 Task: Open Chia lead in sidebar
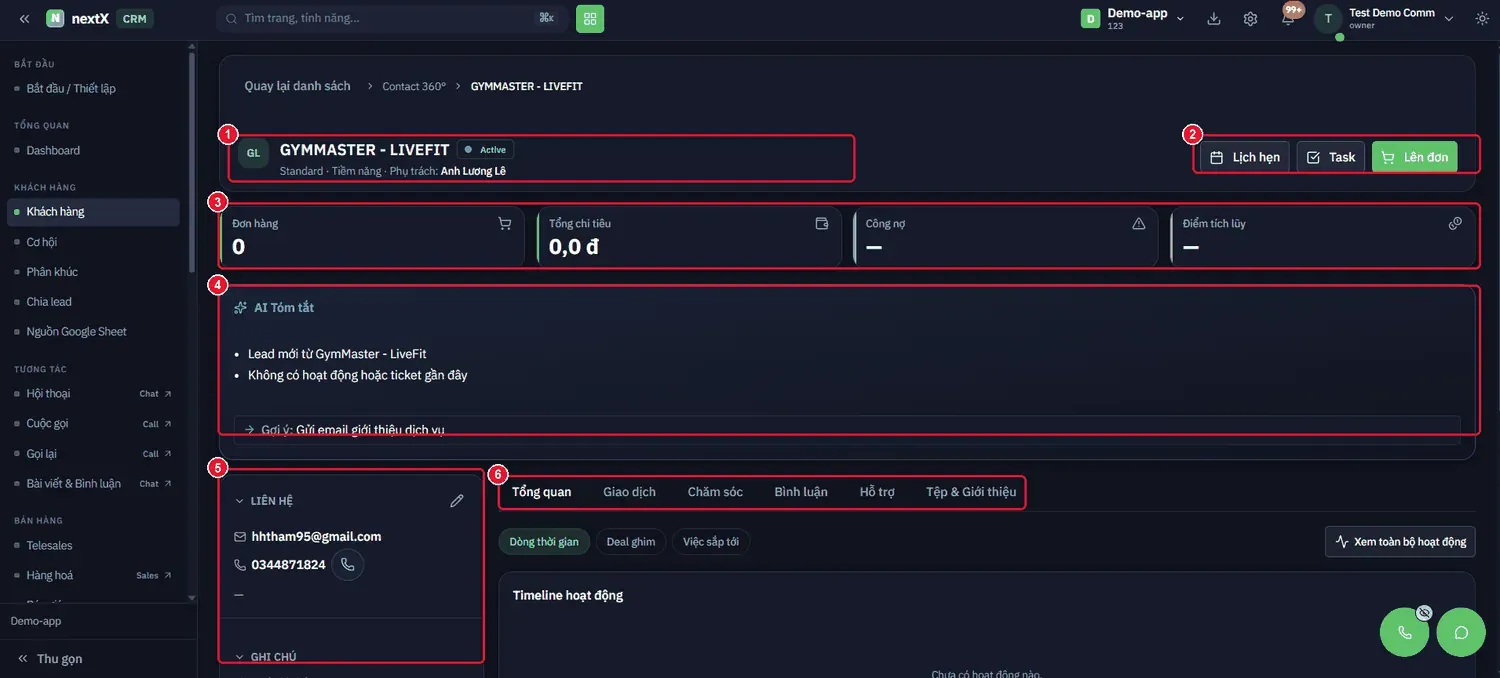tap(49, 302)
